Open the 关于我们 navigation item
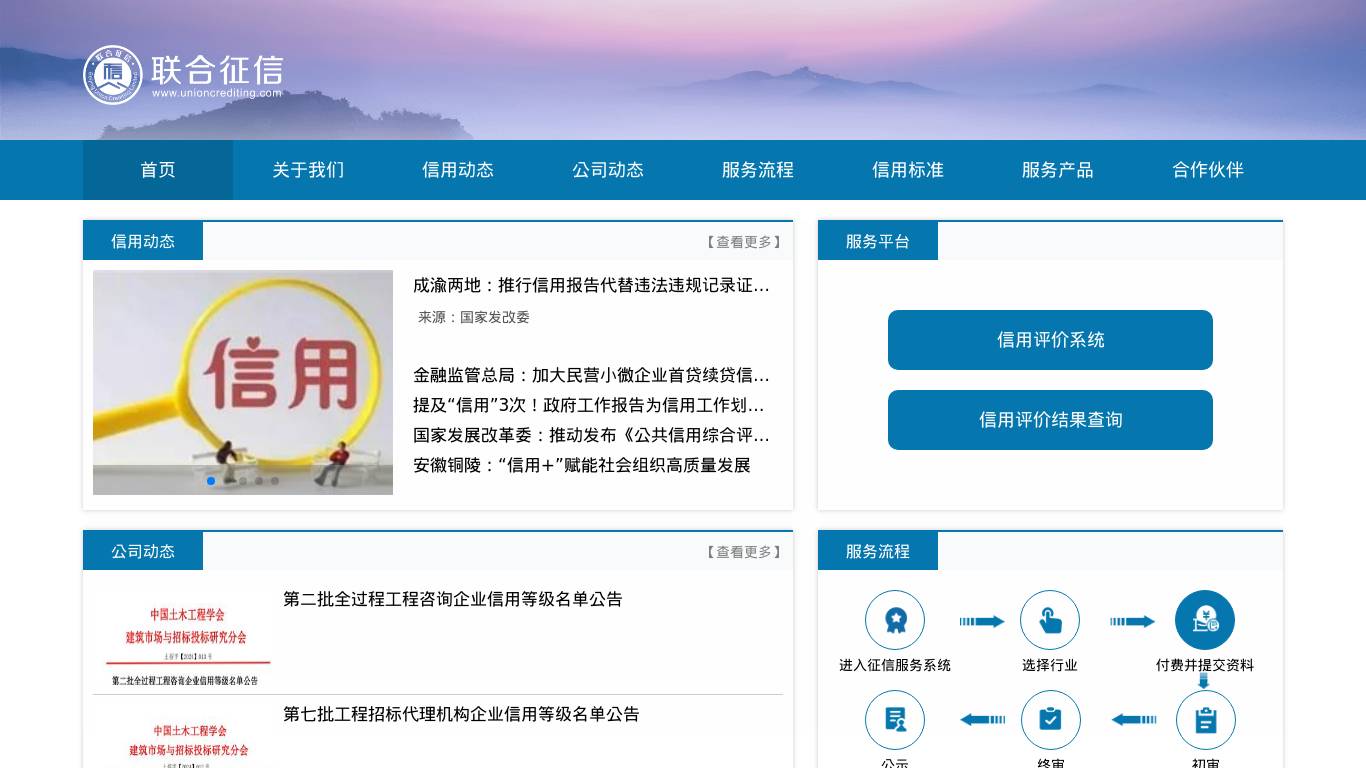The height and width of the screenshot is (768, 1366). click(x=308, y=170)
